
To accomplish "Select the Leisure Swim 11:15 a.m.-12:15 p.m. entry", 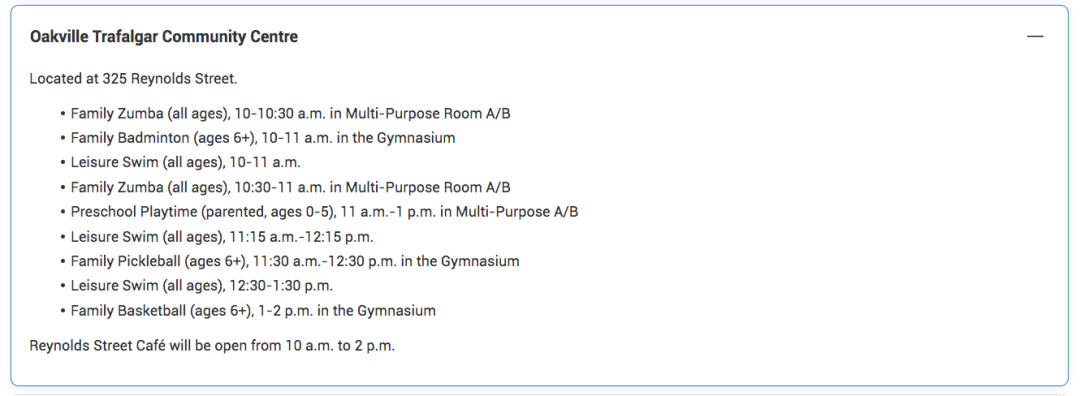I will pyautogui.click(x=222, y=237).
